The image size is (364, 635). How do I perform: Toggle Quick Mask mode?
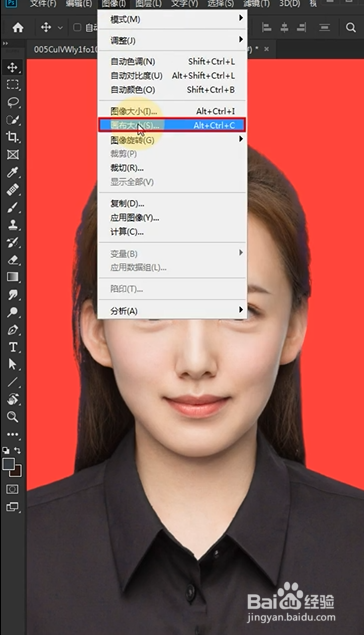(x=13, y=489)
